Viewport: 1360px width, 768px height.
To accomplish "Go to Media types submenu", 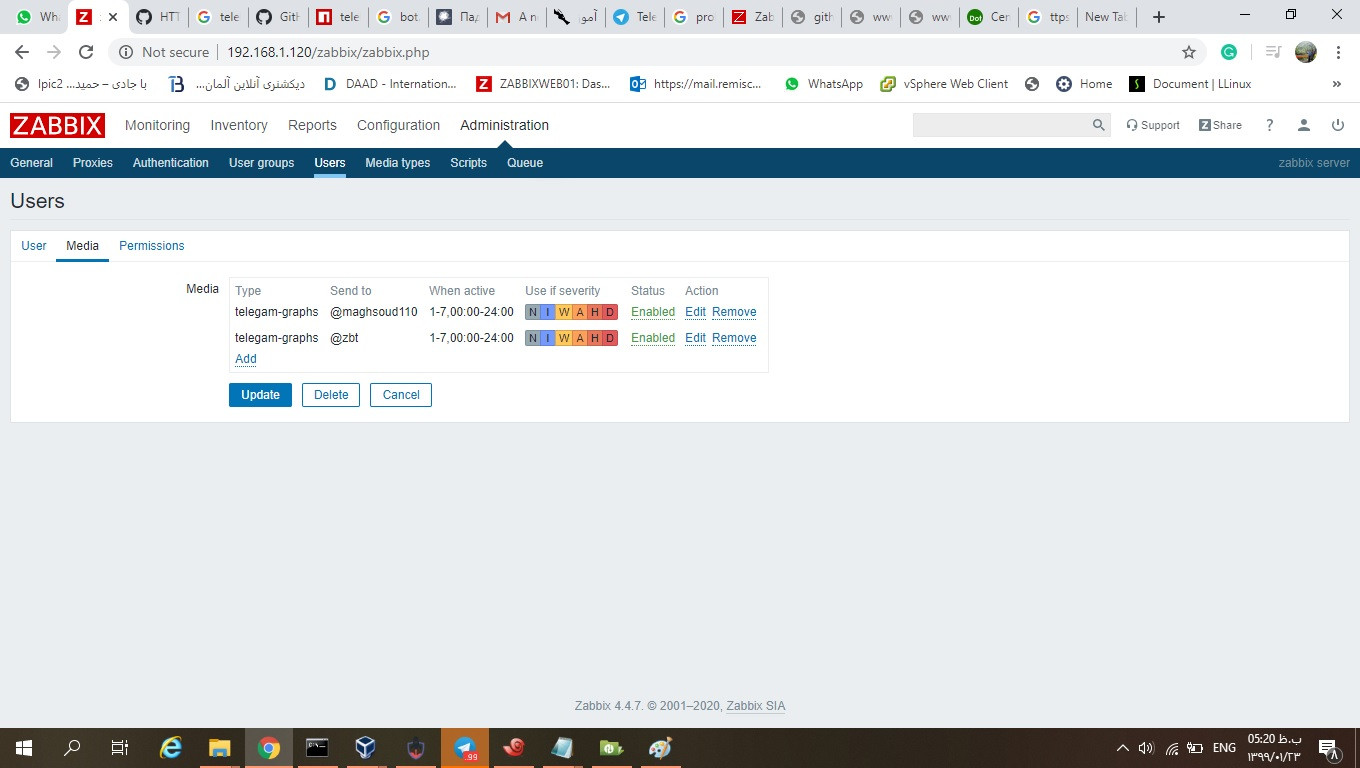I will click(x=397, y=163).
